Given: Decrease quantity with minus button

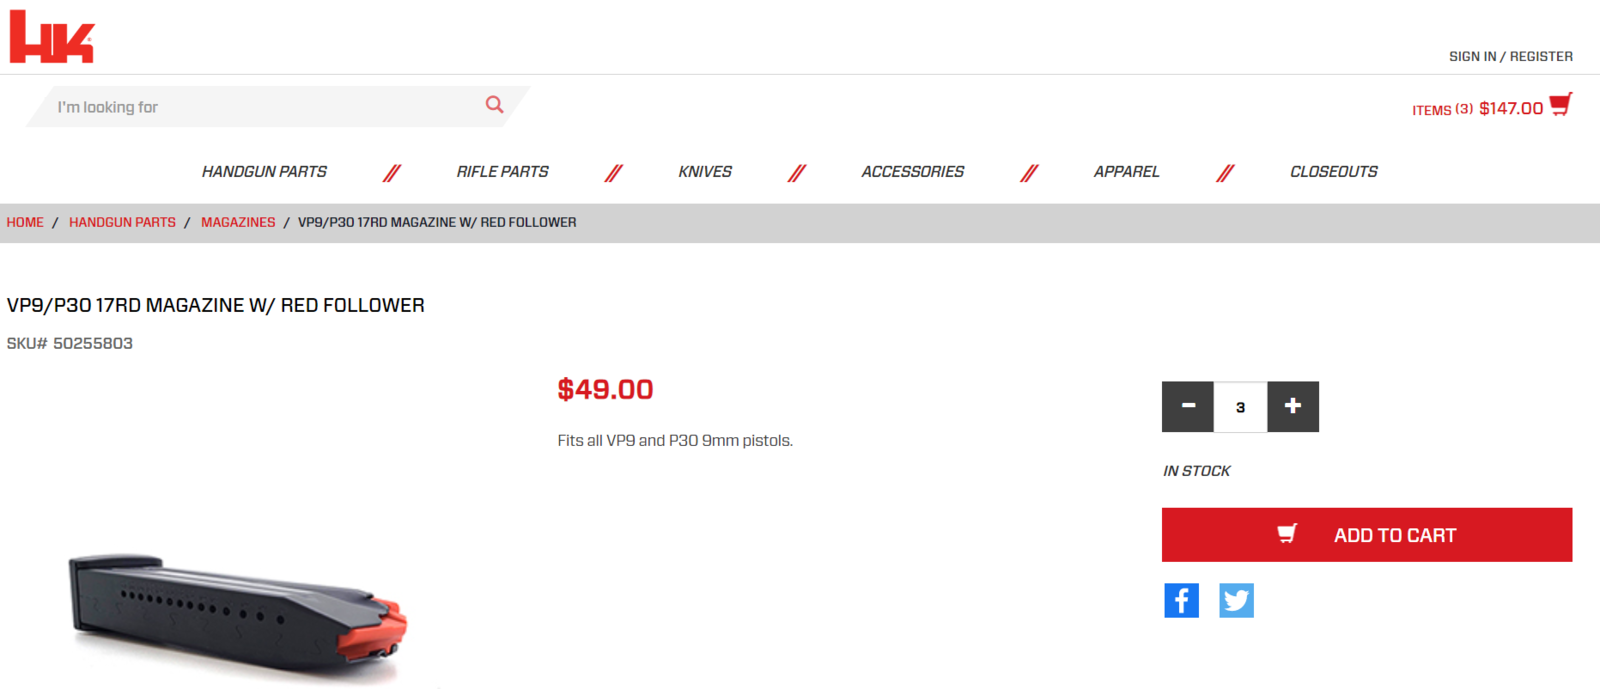Looking at the screenshot, I should (x=1188, y=406).
